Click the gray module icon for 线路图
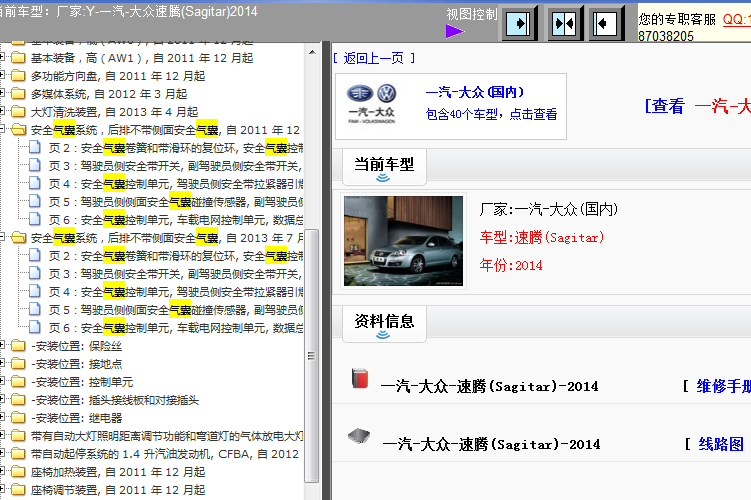The width and height of the screenshot is (751, 500). pos(359,435)
